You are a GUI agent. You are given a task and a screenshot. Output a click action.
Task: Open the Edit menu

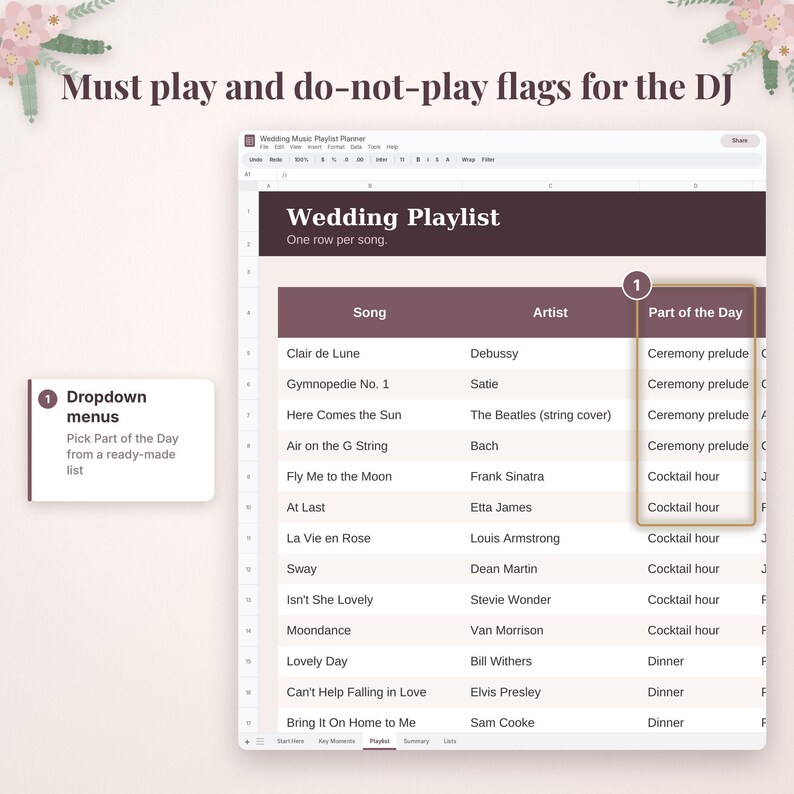click(279, 147)
